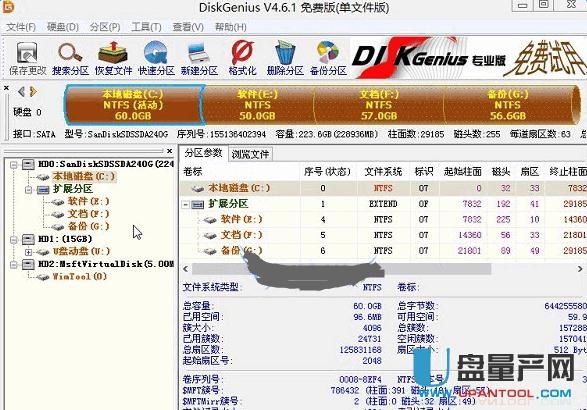Image resolution: width=587 pixels, height=410 pixels.
Task: Select the 文档(F:) table row
Action: pyautogui.click(x=383, y=235)
